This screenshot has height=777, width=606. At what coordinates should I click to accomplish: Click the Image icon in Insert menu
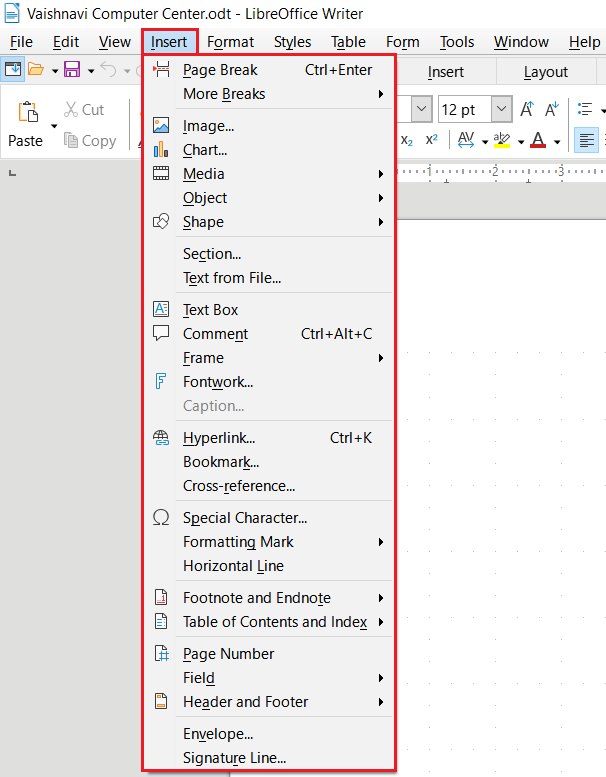(161, 125)
